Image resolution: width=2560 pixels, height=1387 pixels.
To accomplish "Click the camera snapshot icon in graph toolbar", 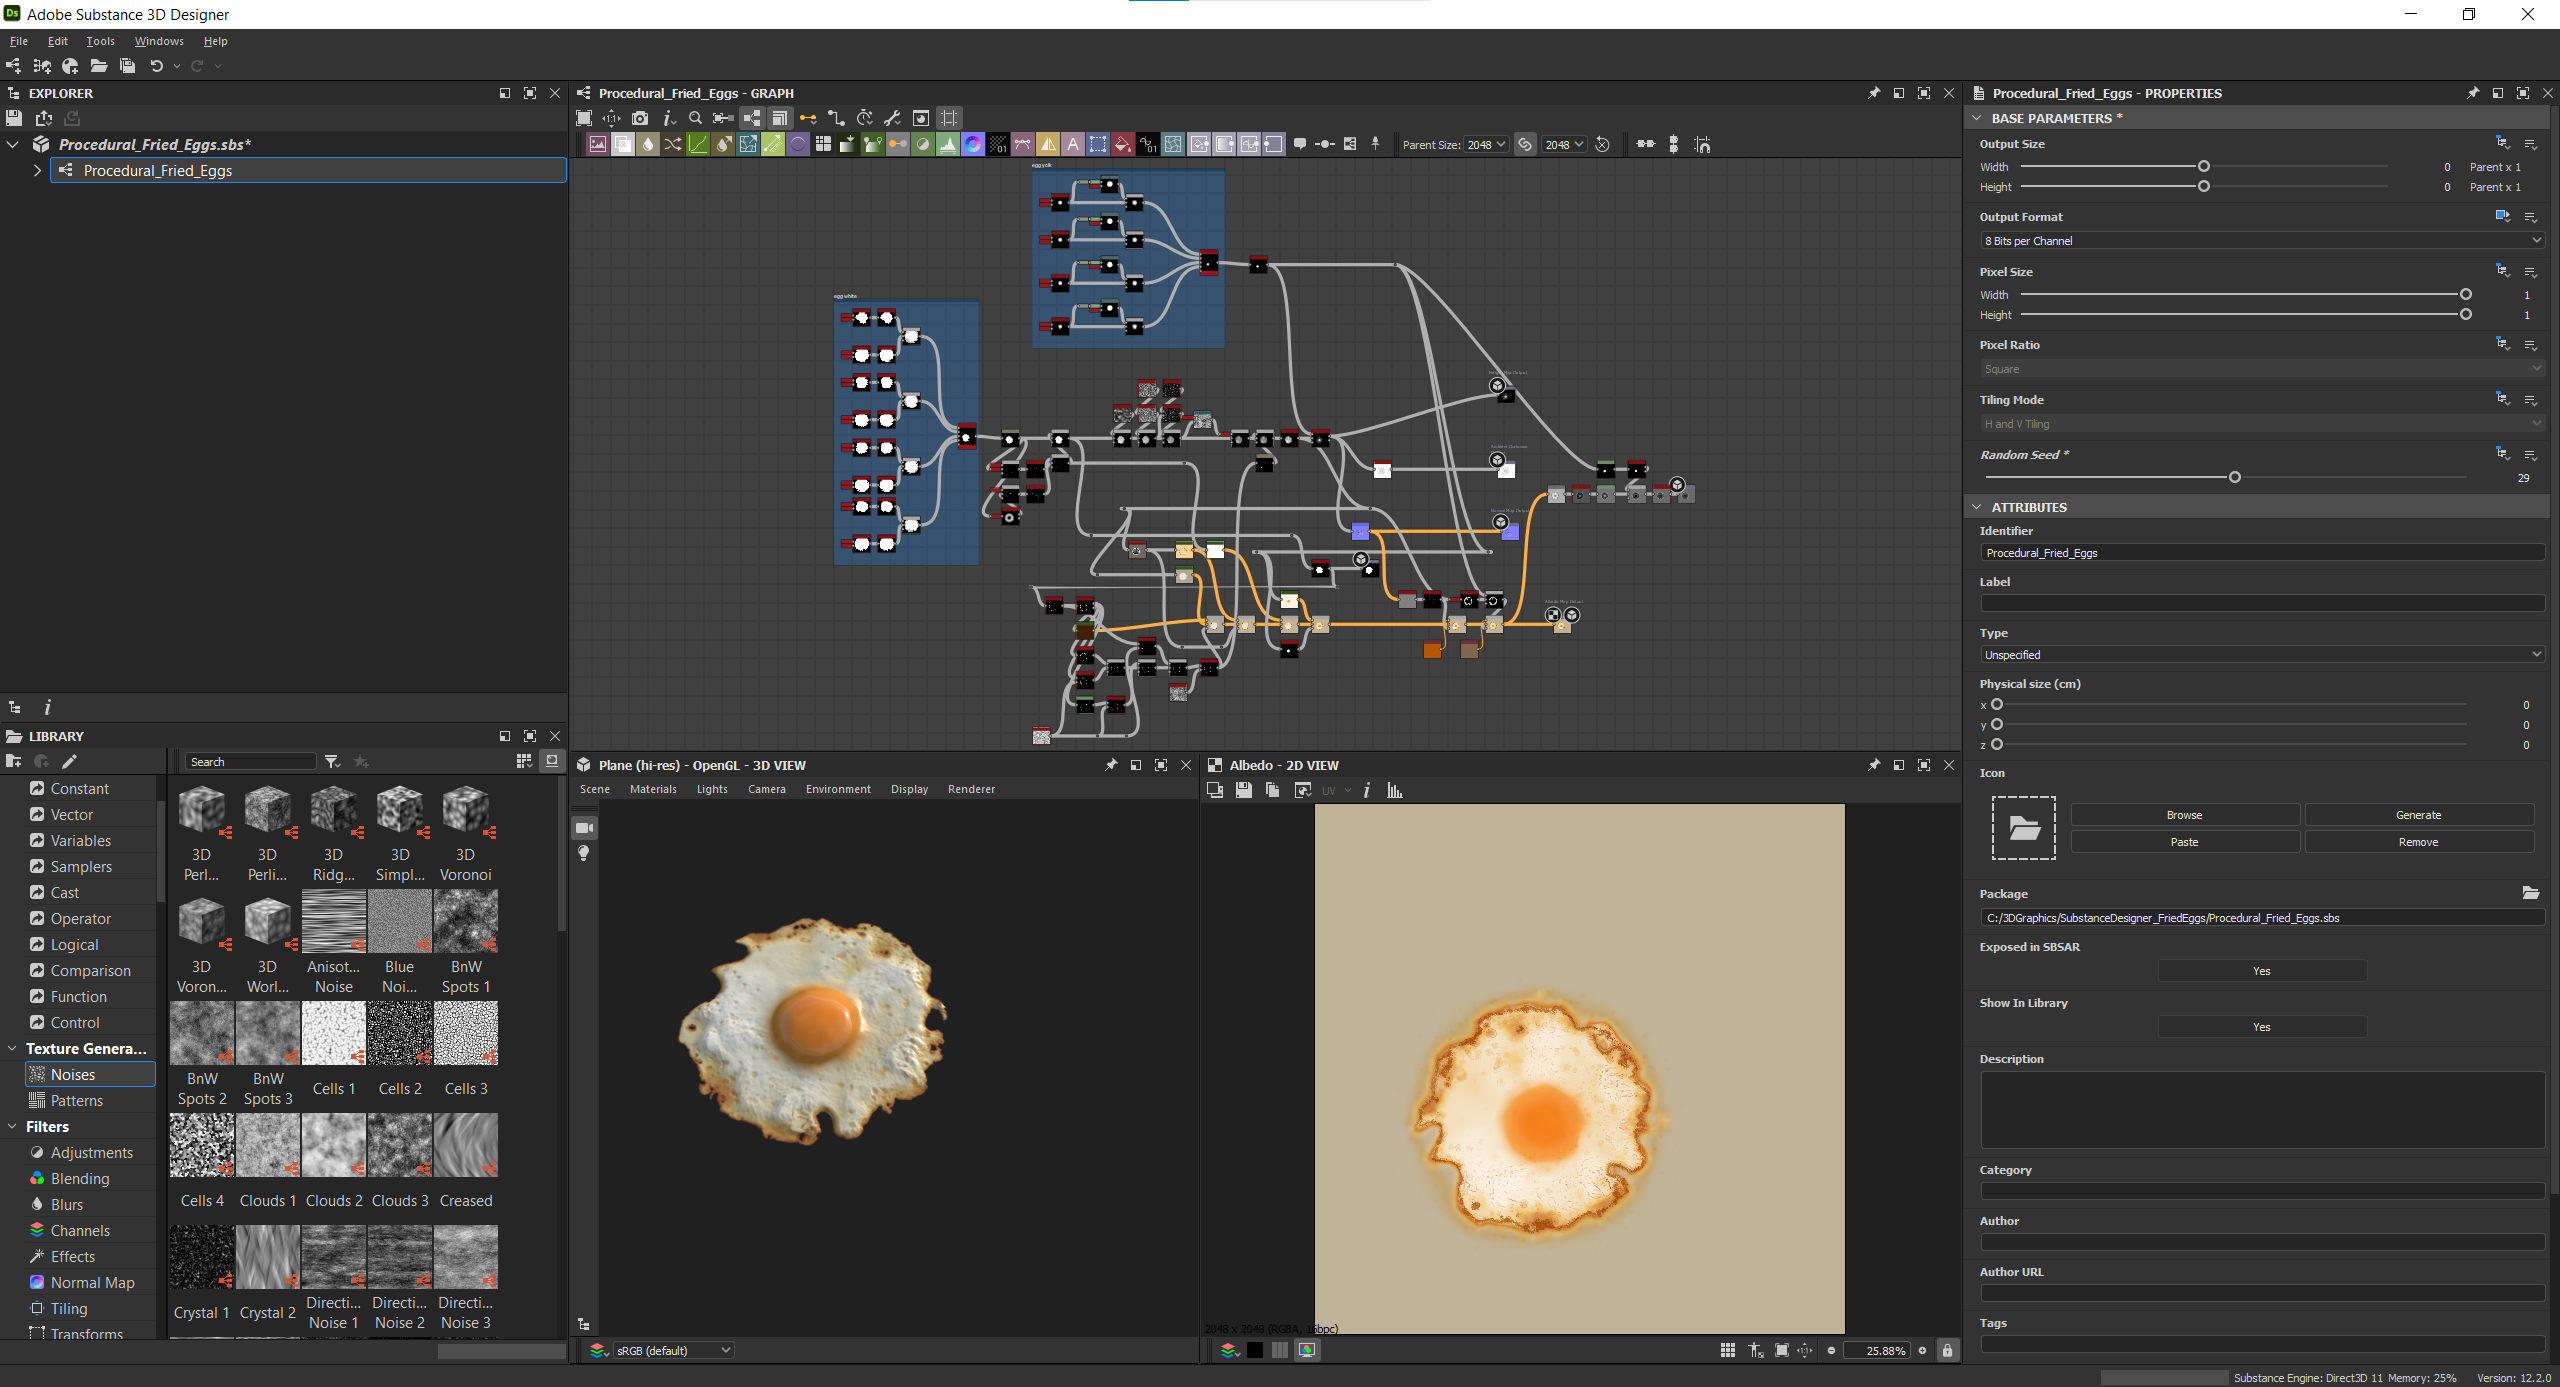I will (x=640, y=118).
